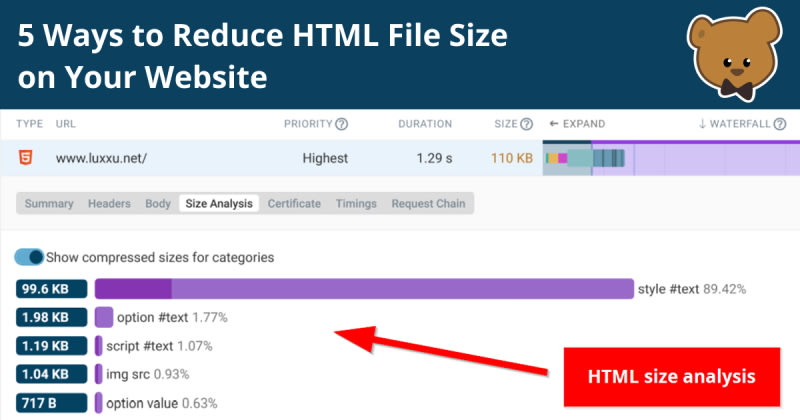
Task: Click the Size column help icon
Action: [526, 124]
